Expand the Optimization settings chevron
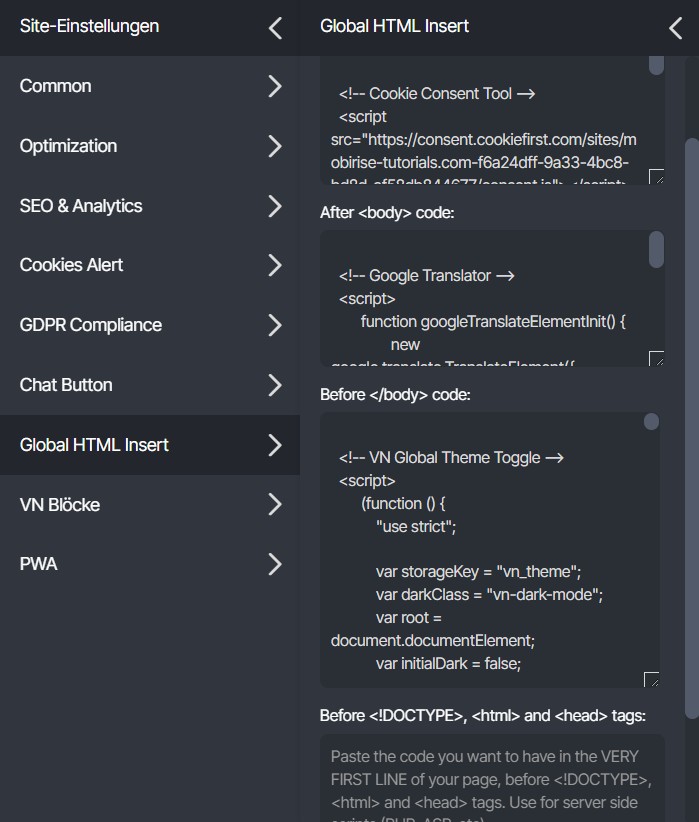699x822 pixels. tap(275, 146)
